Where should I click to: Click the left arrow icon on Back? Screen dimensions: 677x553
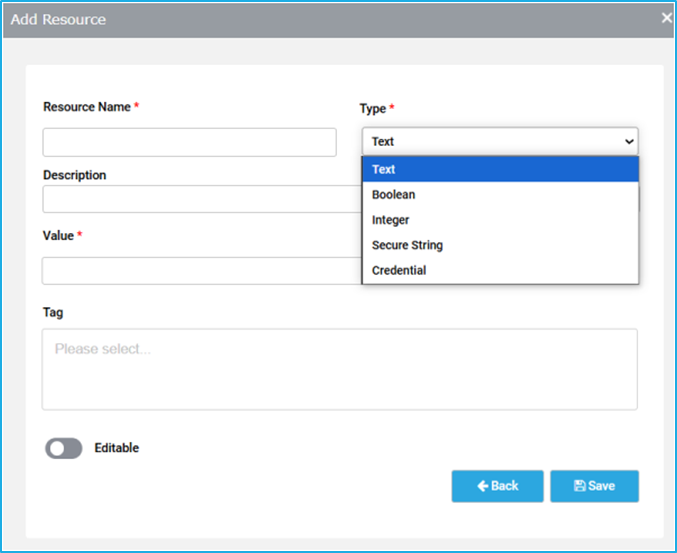coord(483,486)
